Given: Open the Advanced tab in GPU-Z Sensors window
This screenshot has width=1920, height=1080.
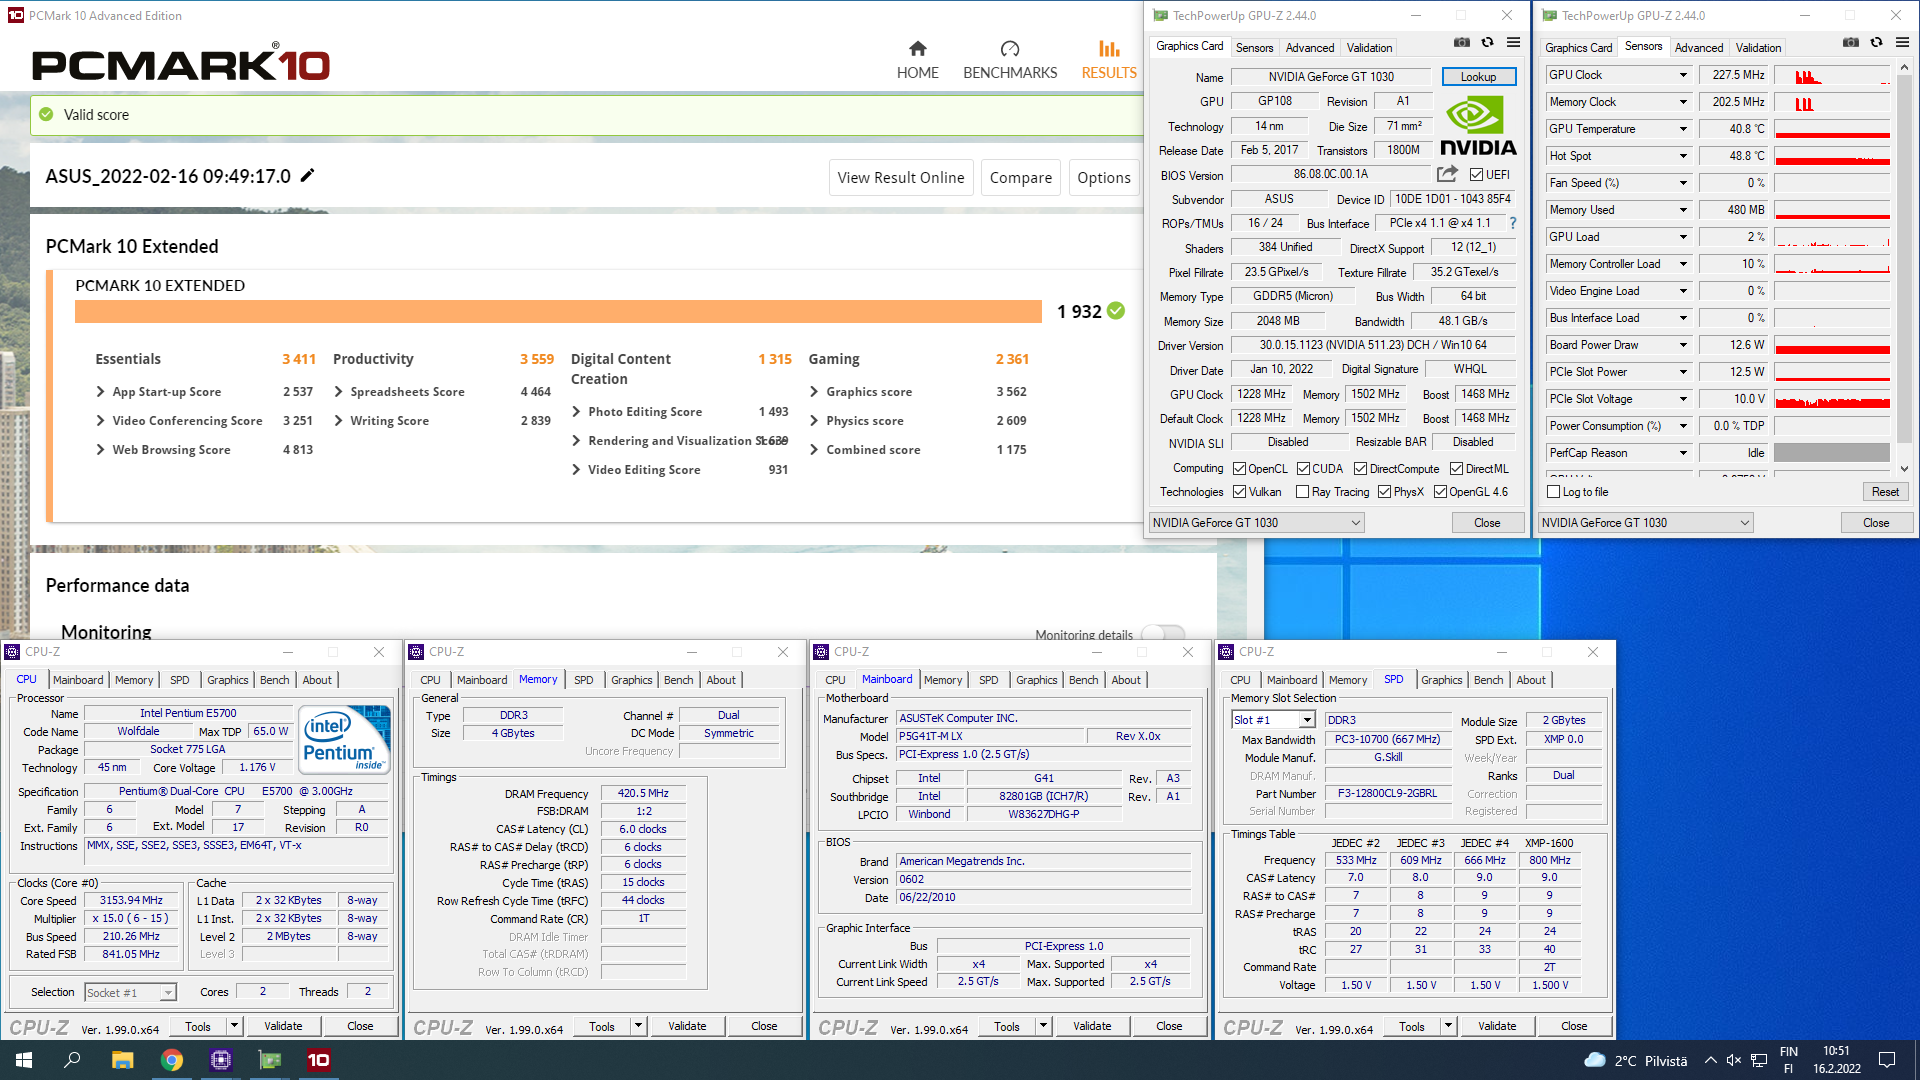Looking at the screenshot, I should pyautogui.click(x=1698, y=47).
